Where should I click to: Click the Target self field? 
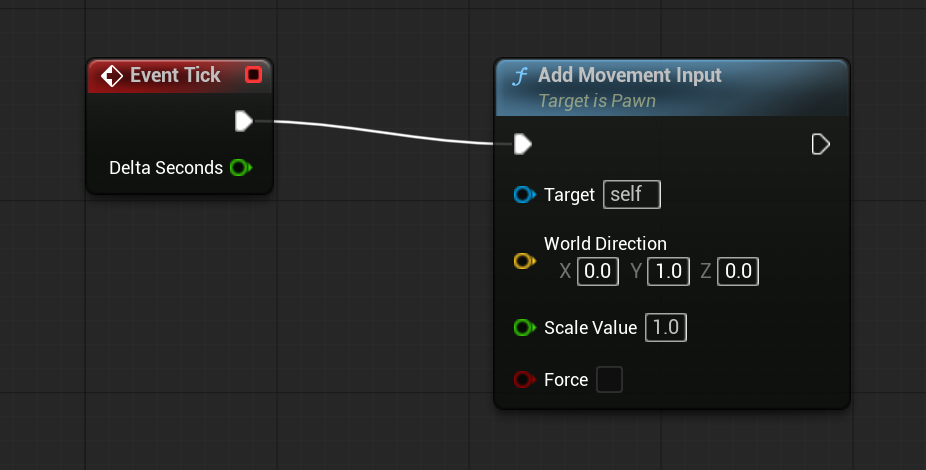632,194
